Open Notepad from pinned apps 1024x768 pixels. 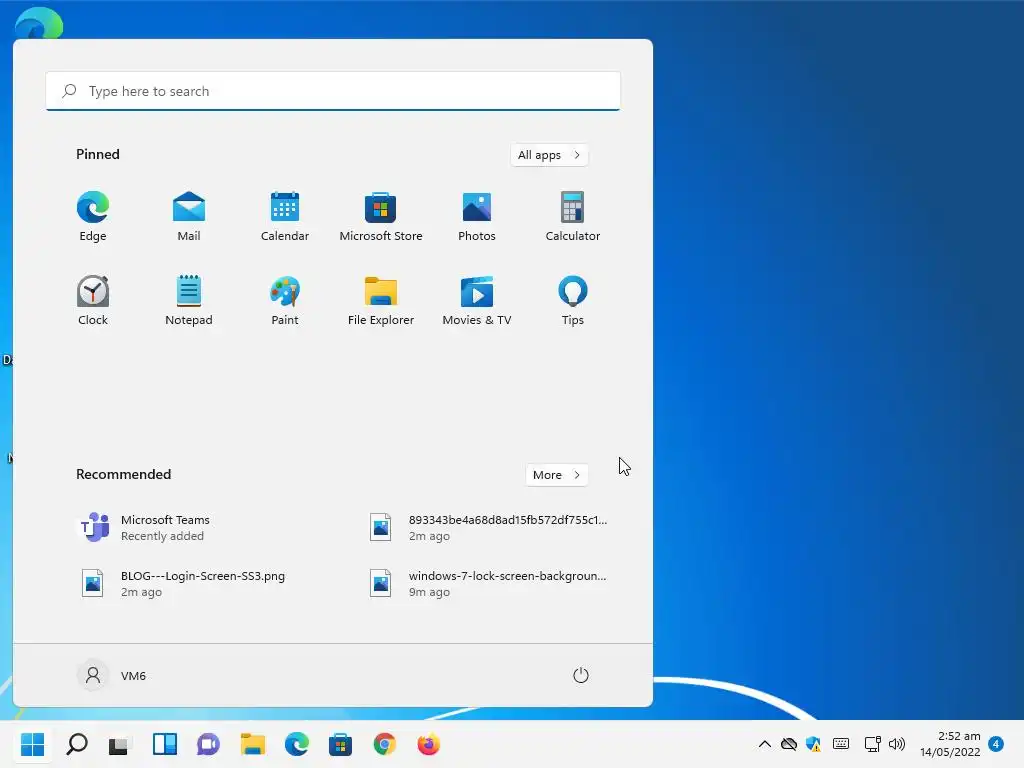coord(189,300)
